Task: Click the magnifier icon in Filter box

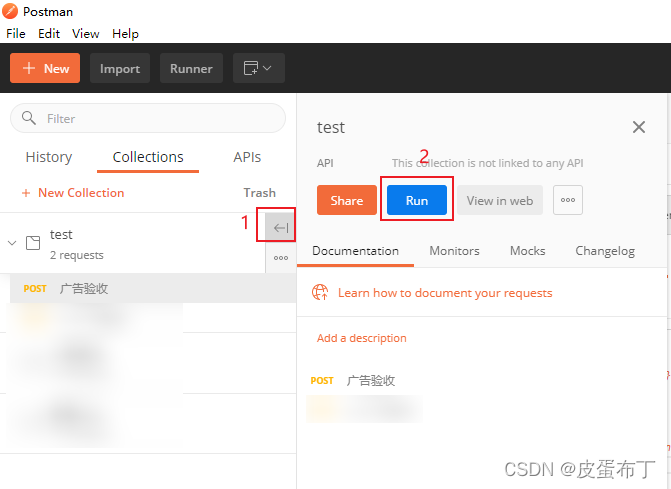Action: point(29,118)
